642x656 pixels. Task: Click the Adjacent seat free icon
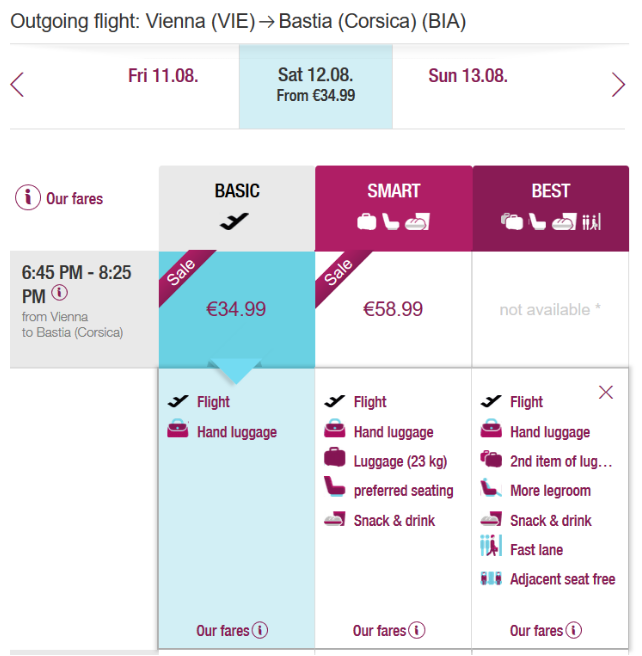pos(491,579)
